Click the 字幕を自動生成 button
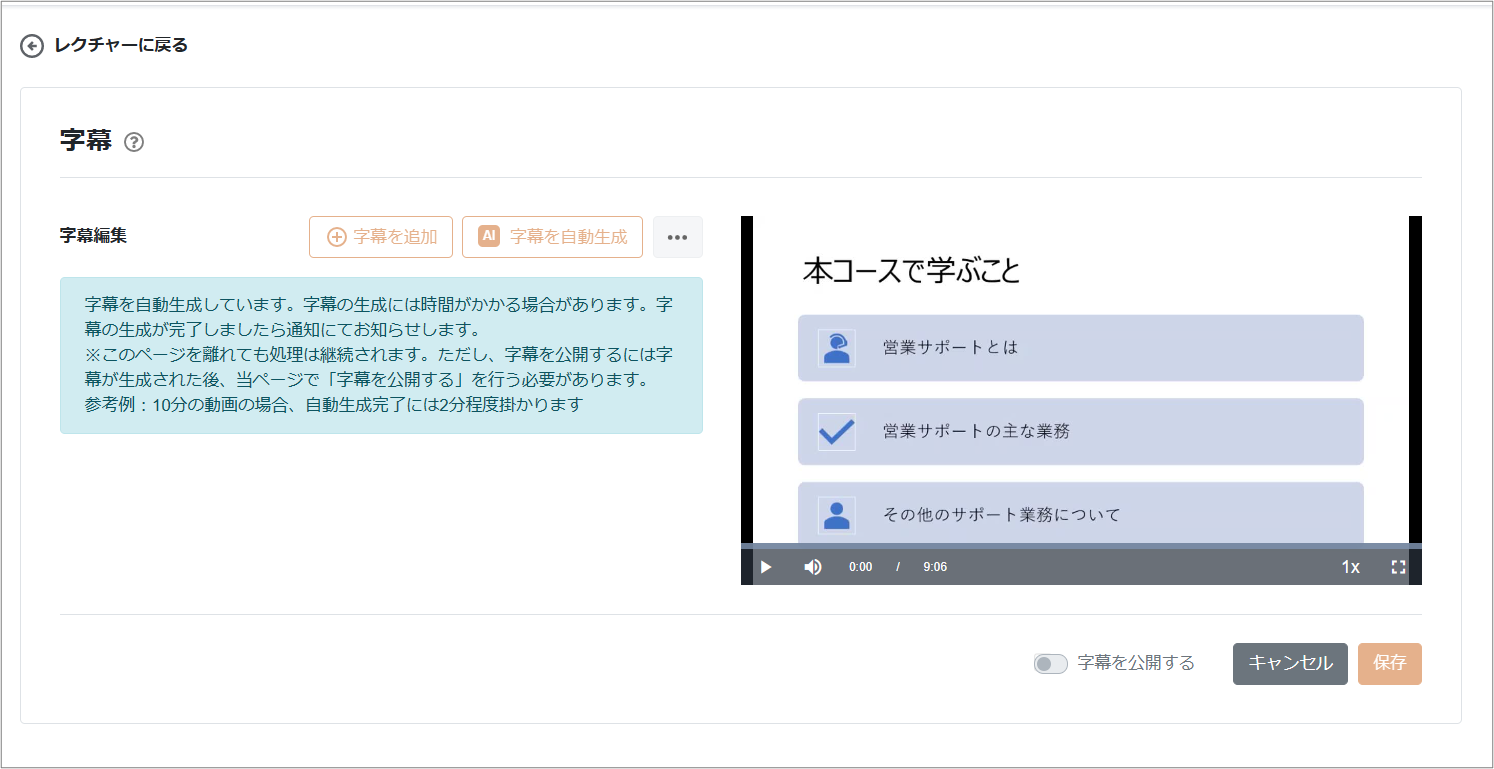Screen dimensions: 1494x769 click(552, 237)
